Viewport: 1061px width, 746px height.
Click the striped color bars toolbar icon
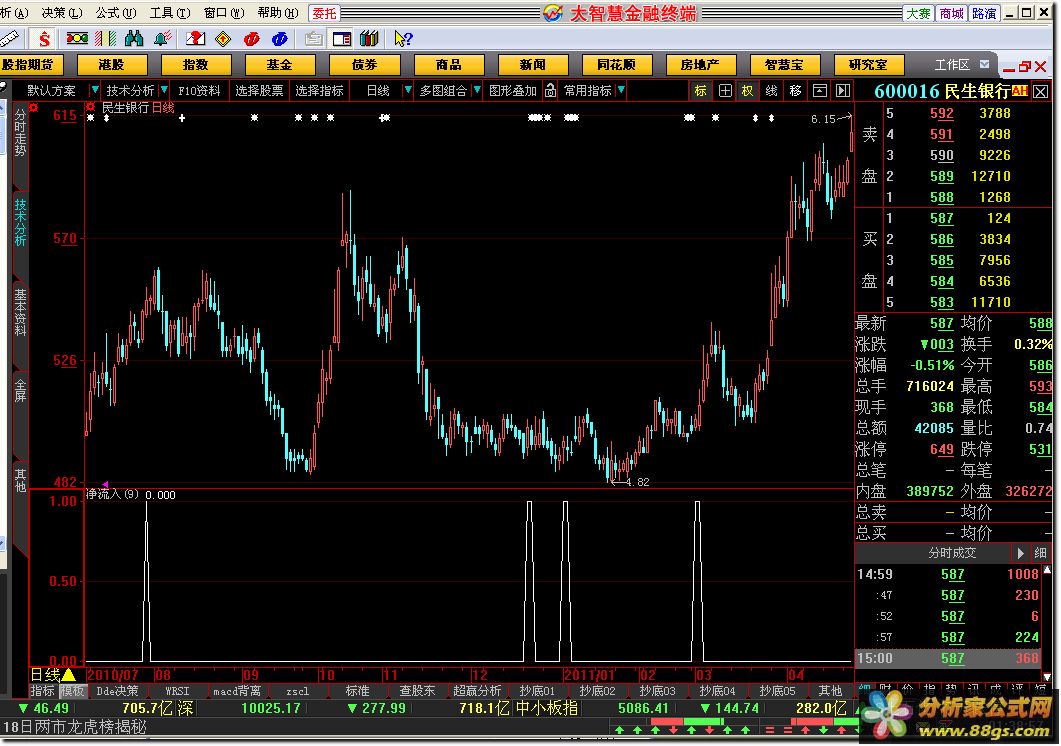(106, 39)
